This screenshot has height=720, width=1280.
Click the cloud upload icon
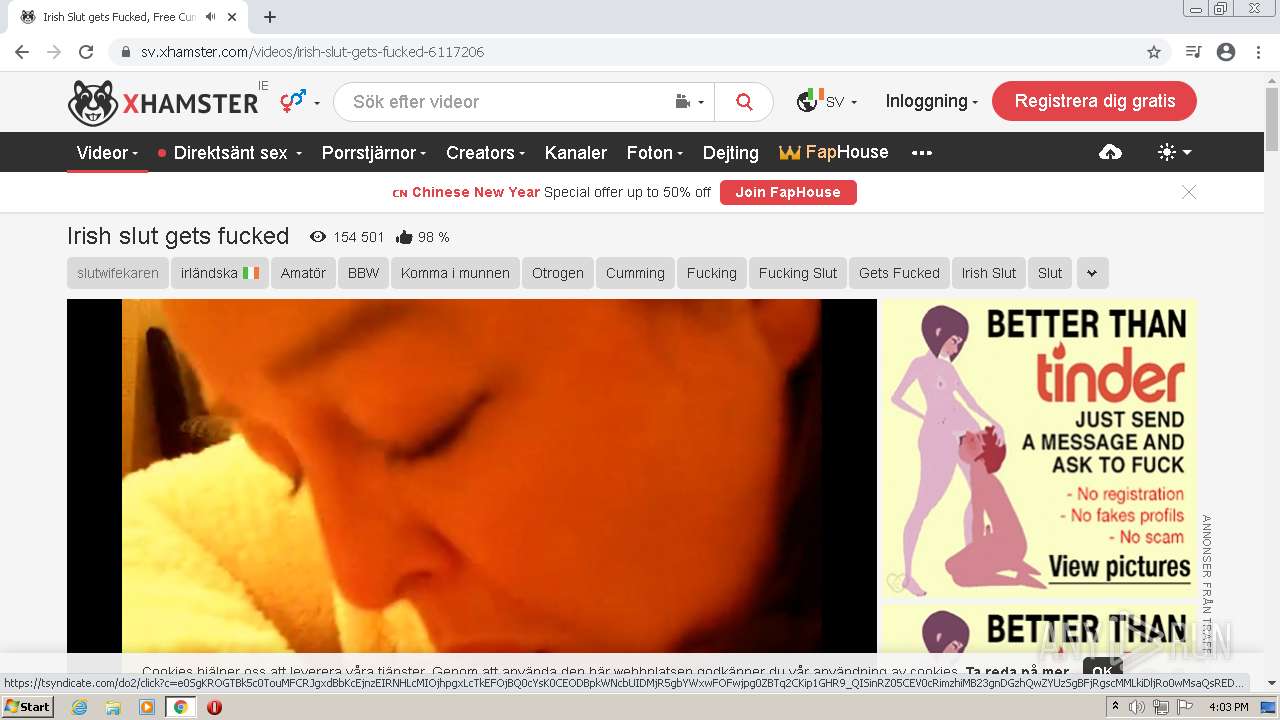(x=1110, y=153)
